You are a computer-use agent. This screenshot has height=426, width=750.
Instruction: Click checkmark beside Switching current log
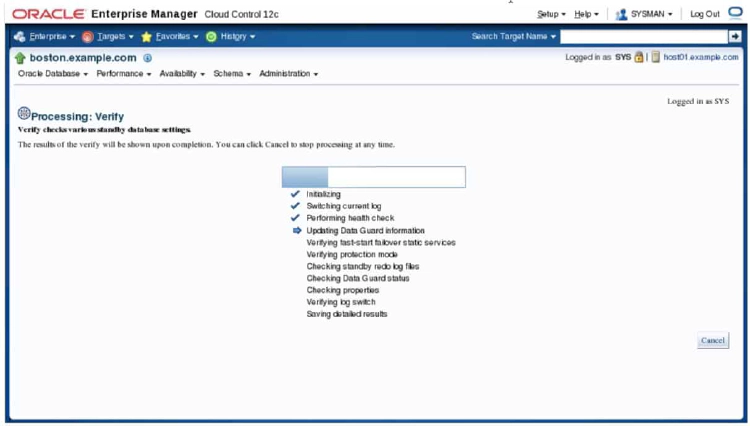coord(295,206)
